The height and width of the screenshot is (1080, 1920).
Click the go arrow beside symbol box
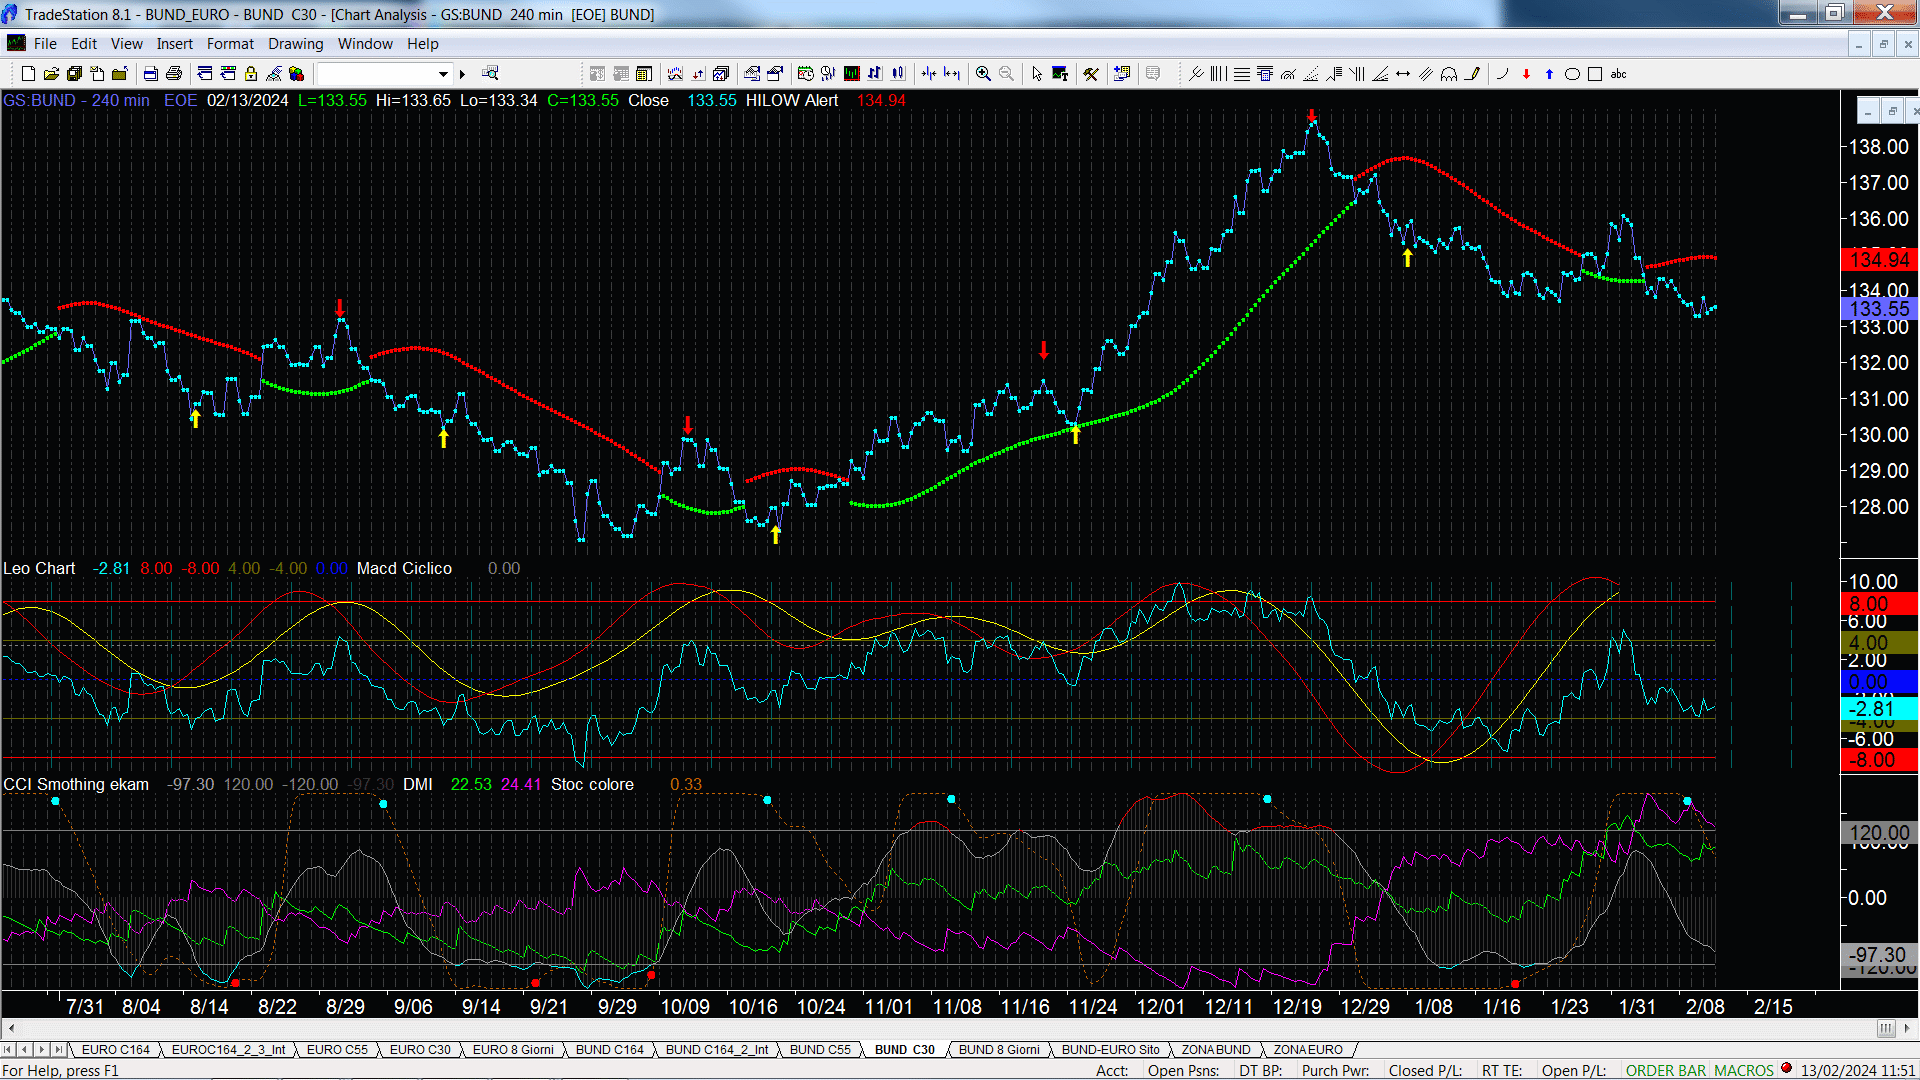click(x=462, y=74)
